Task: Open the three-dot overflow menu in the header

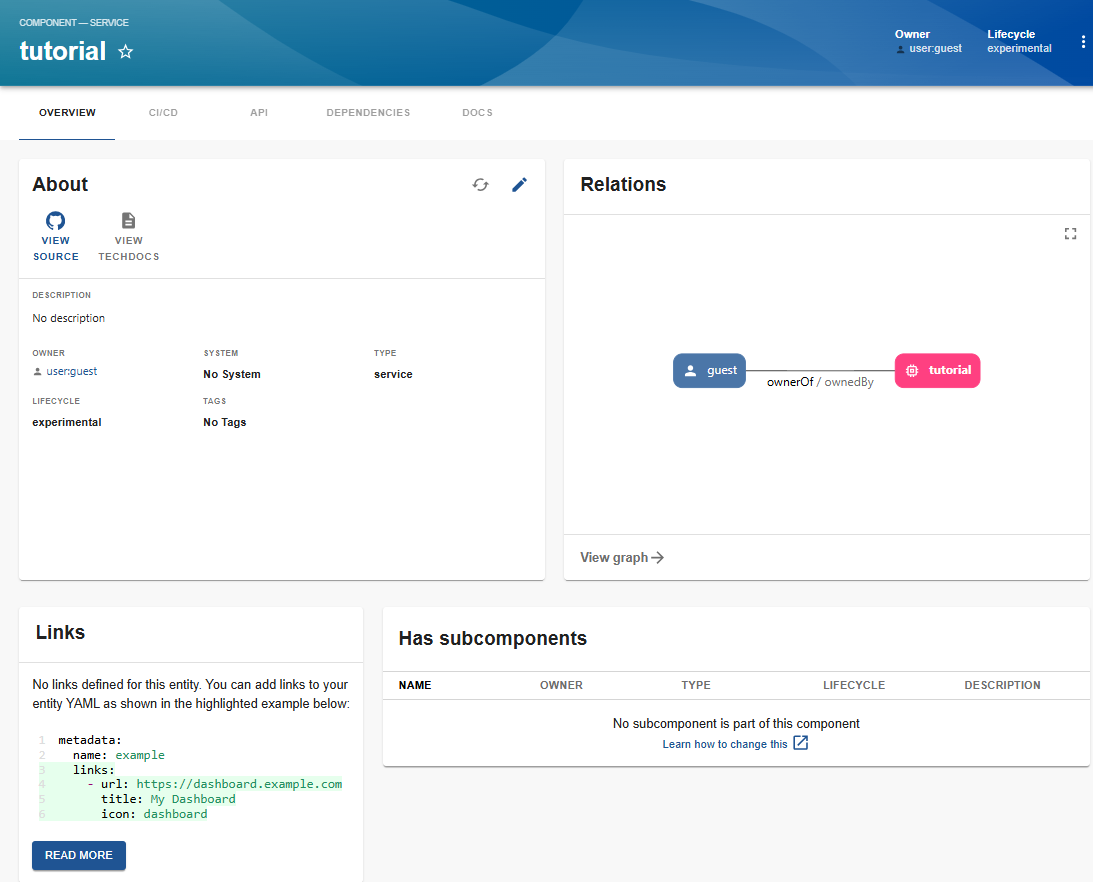Action: pyautogui.click(x=1083, y=41)
